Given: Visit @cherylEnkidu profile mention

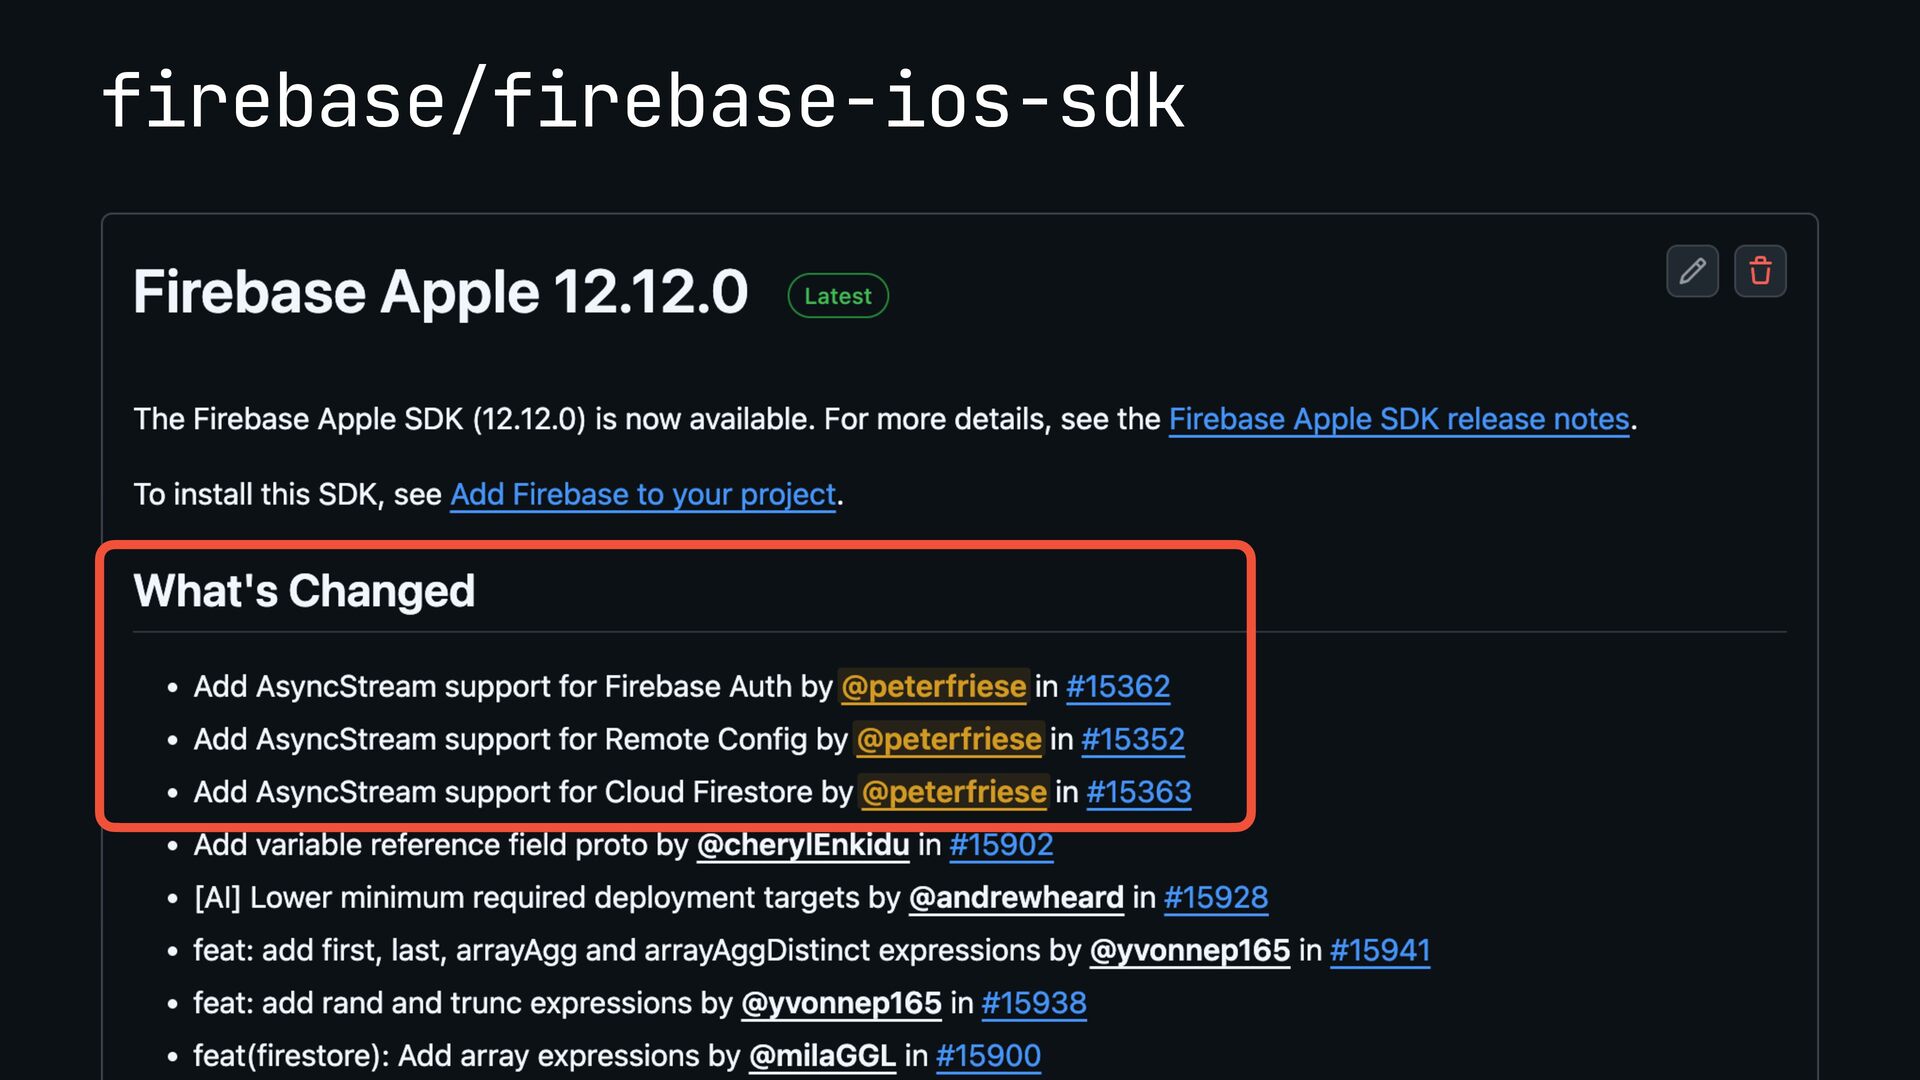Looking at the screenshot, I should pyautogui.click(x=803, y=845).
